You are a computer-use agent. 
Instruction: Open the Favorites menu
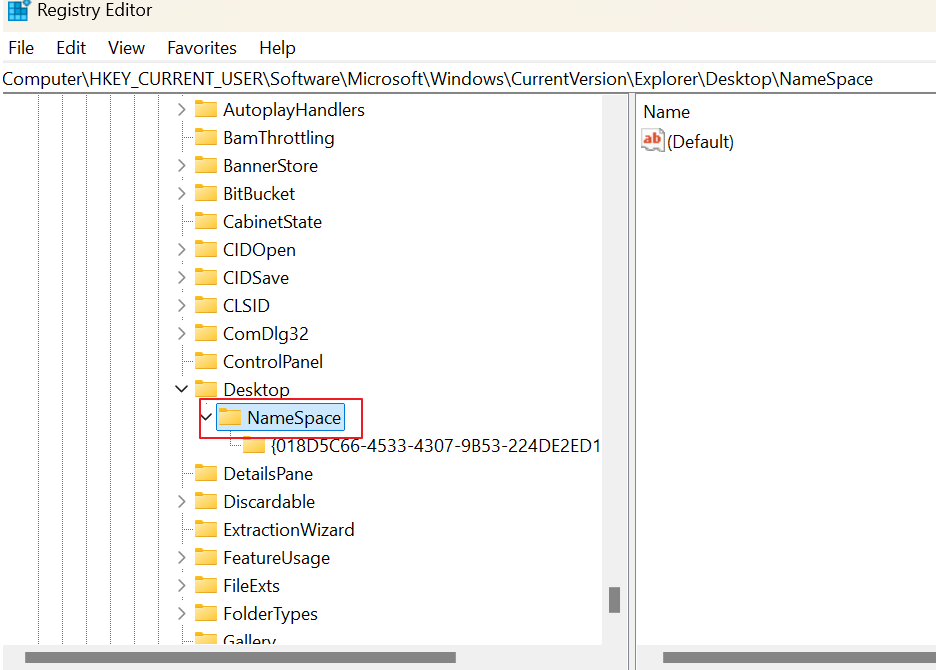[202, 48]
